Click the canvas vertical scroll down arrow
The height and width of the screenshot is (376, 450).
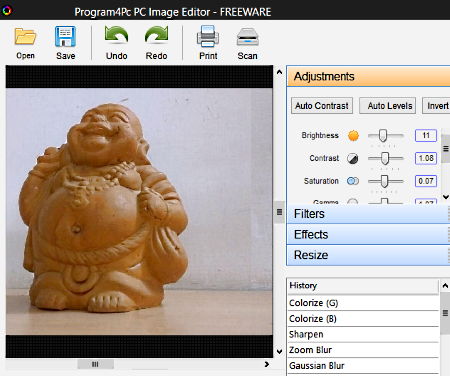(x=279, y=351)
